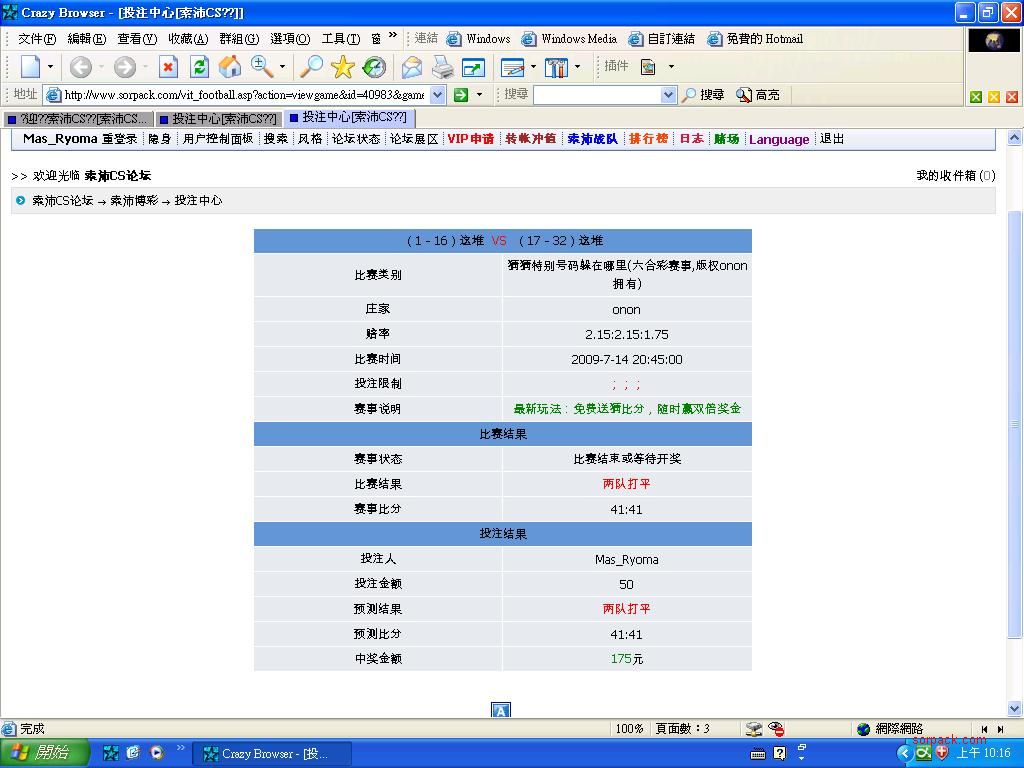Click the Print icon in toolbar
The image size is (1024, 768).
442,67
